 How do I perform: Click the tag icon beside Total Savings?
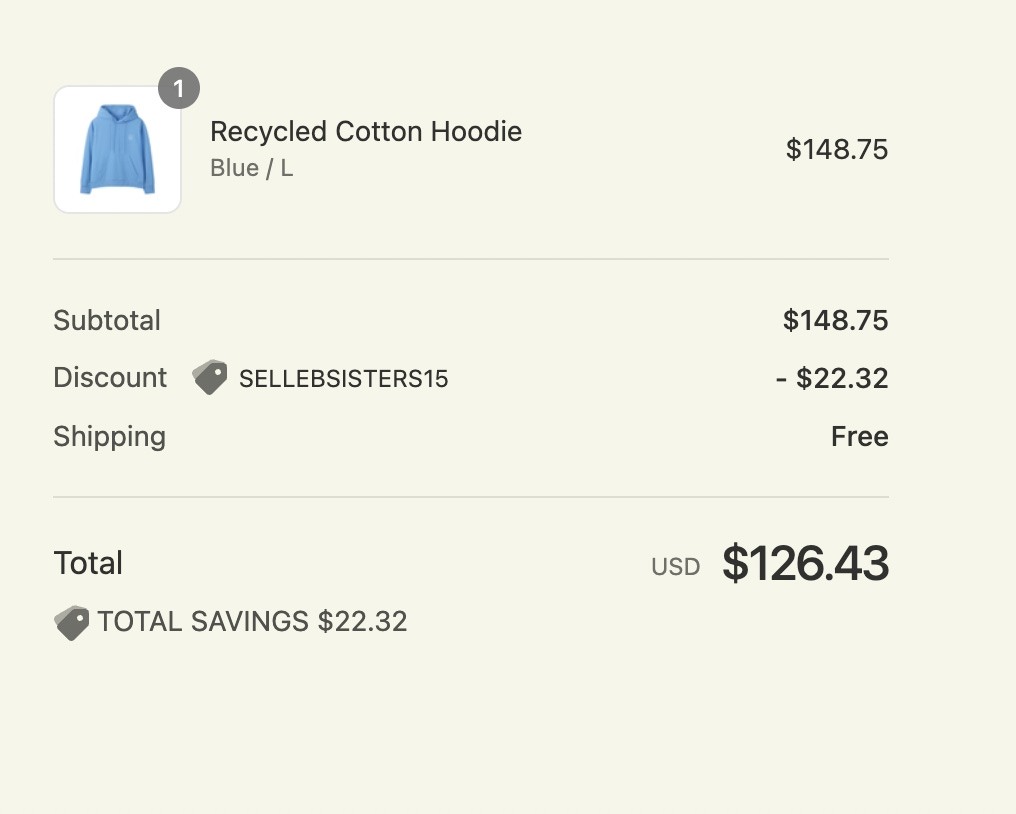71,622
